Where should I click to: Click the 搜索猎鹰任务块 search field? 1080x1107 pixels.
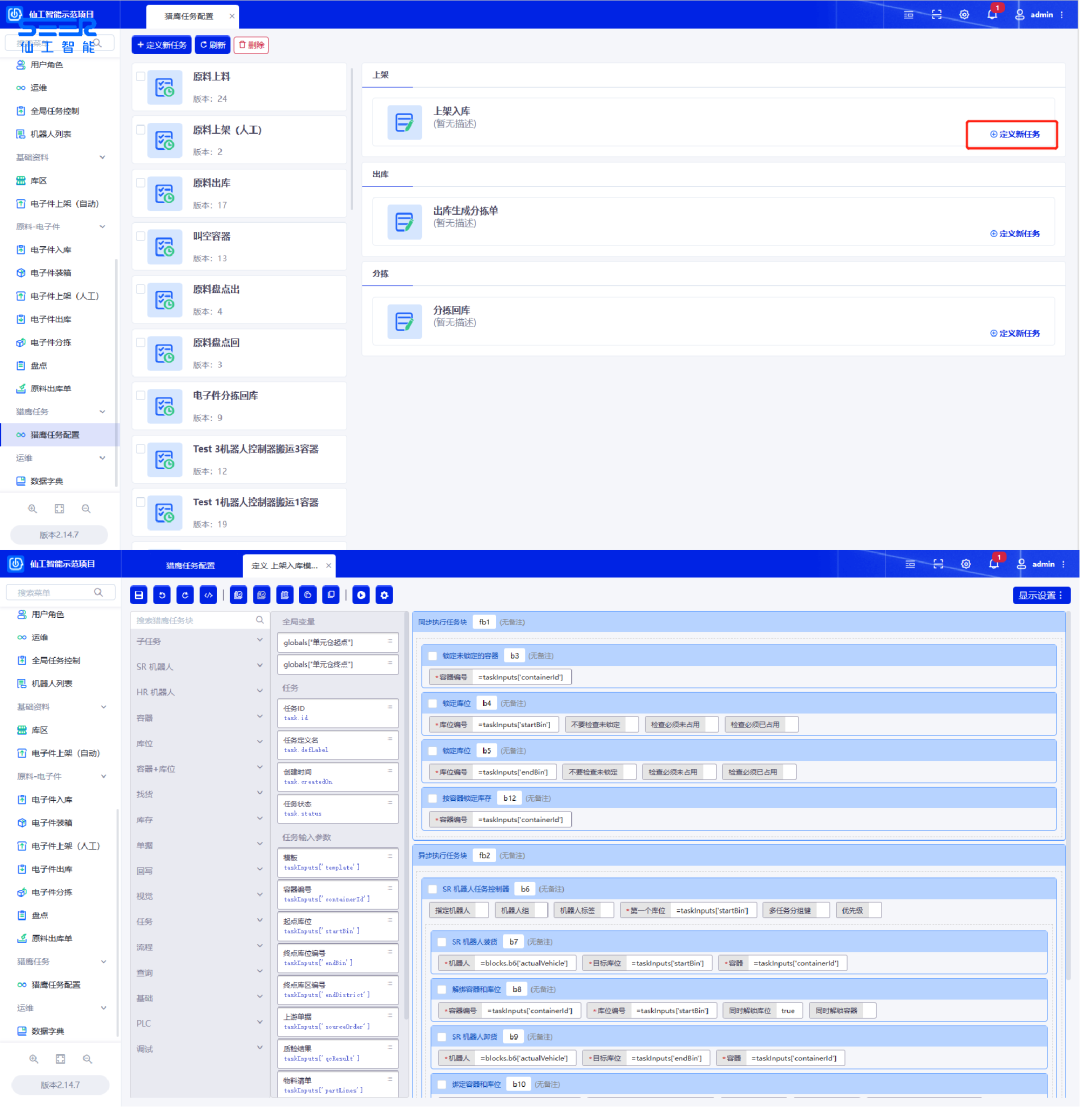[194, 620]
